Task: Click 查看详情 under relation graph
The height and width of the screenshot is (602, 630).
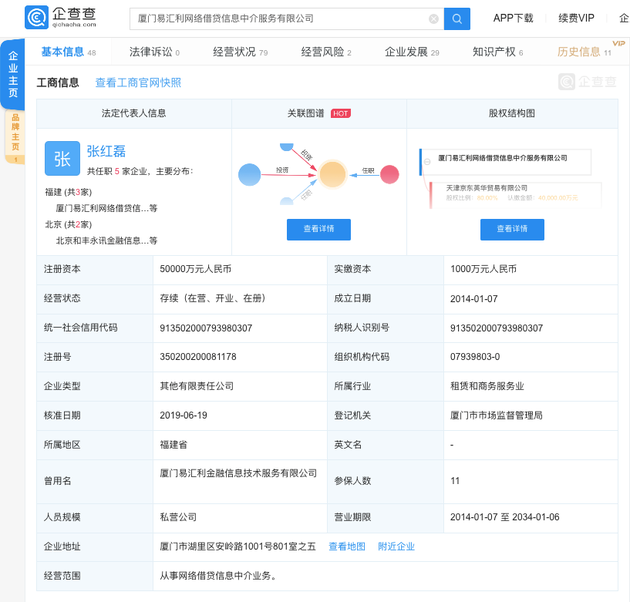Action: 319,229
